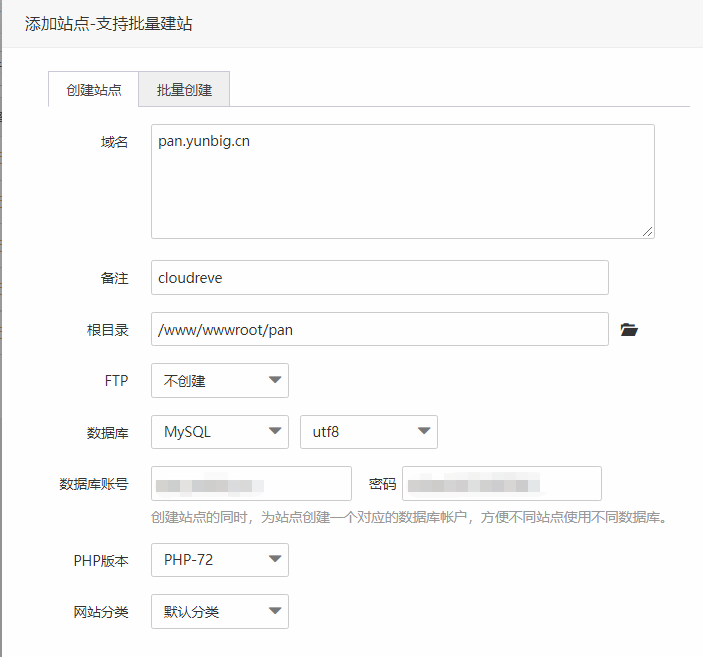Open the PHP-72 version dropdown
Image resolution: width=703 pixels, height=657 pixels.
(220, 560)
